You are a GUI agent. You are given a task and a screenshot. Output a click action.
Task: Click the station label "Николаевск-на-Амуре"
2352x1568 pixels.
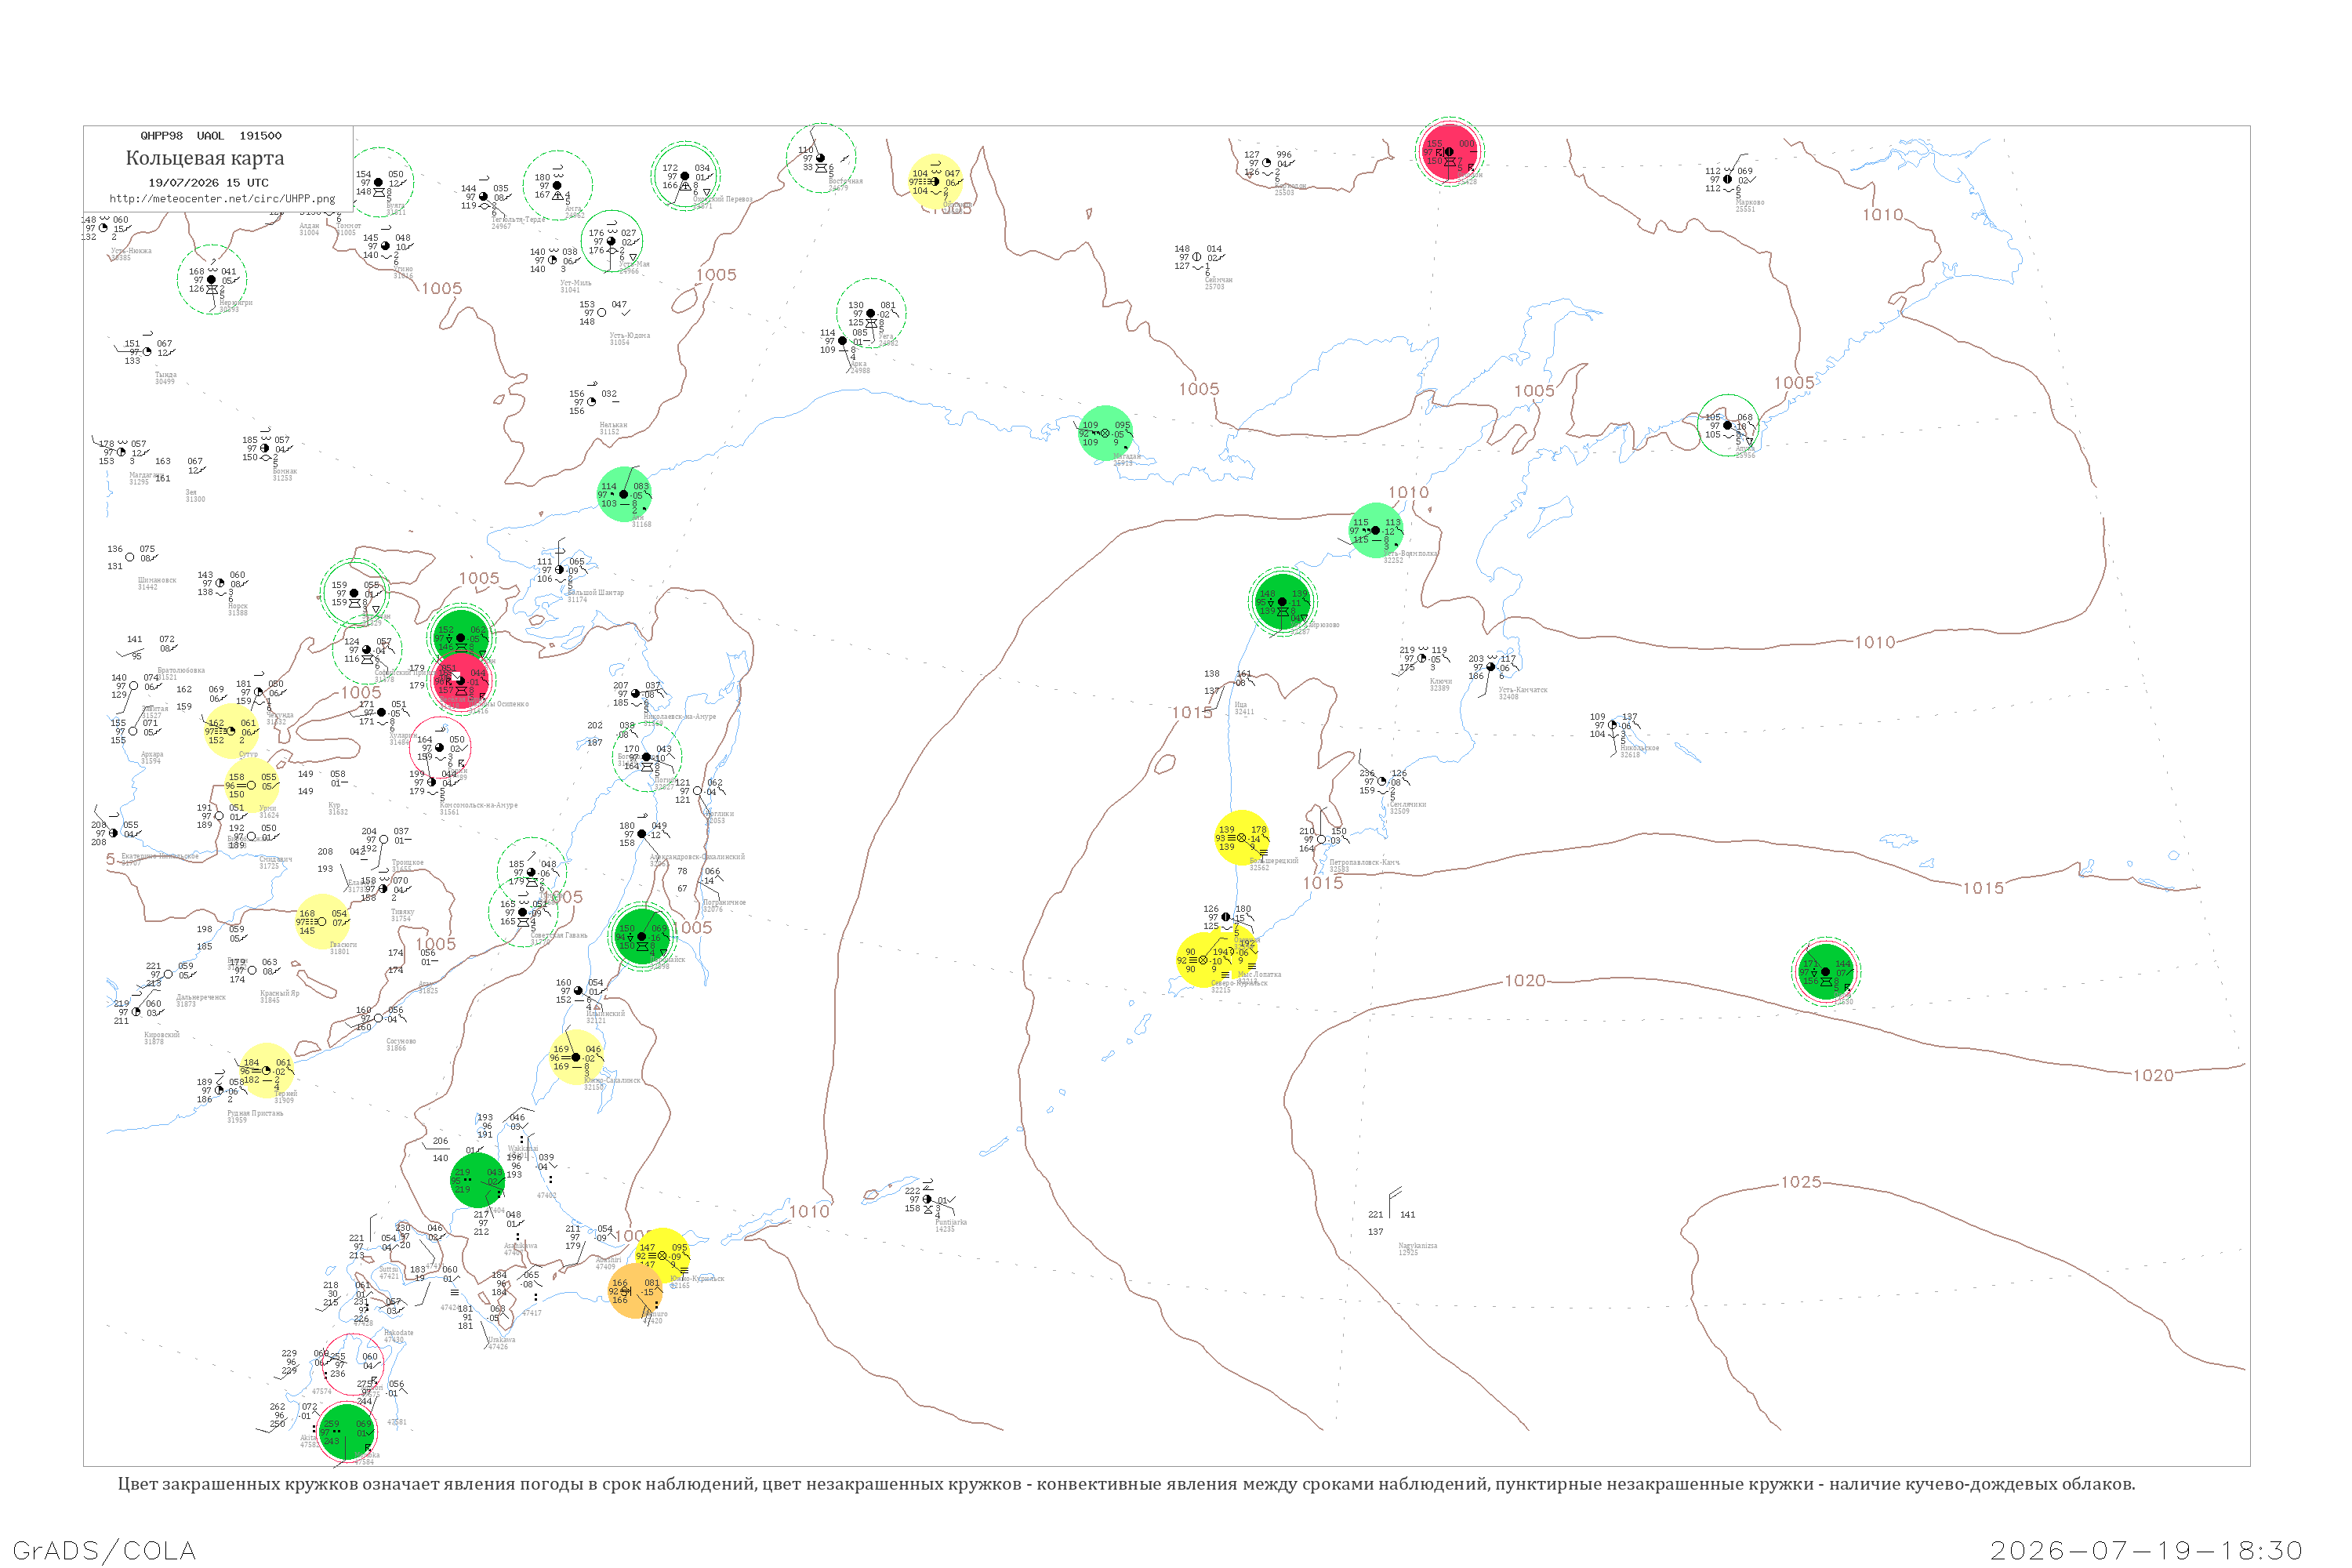point(680,717)
